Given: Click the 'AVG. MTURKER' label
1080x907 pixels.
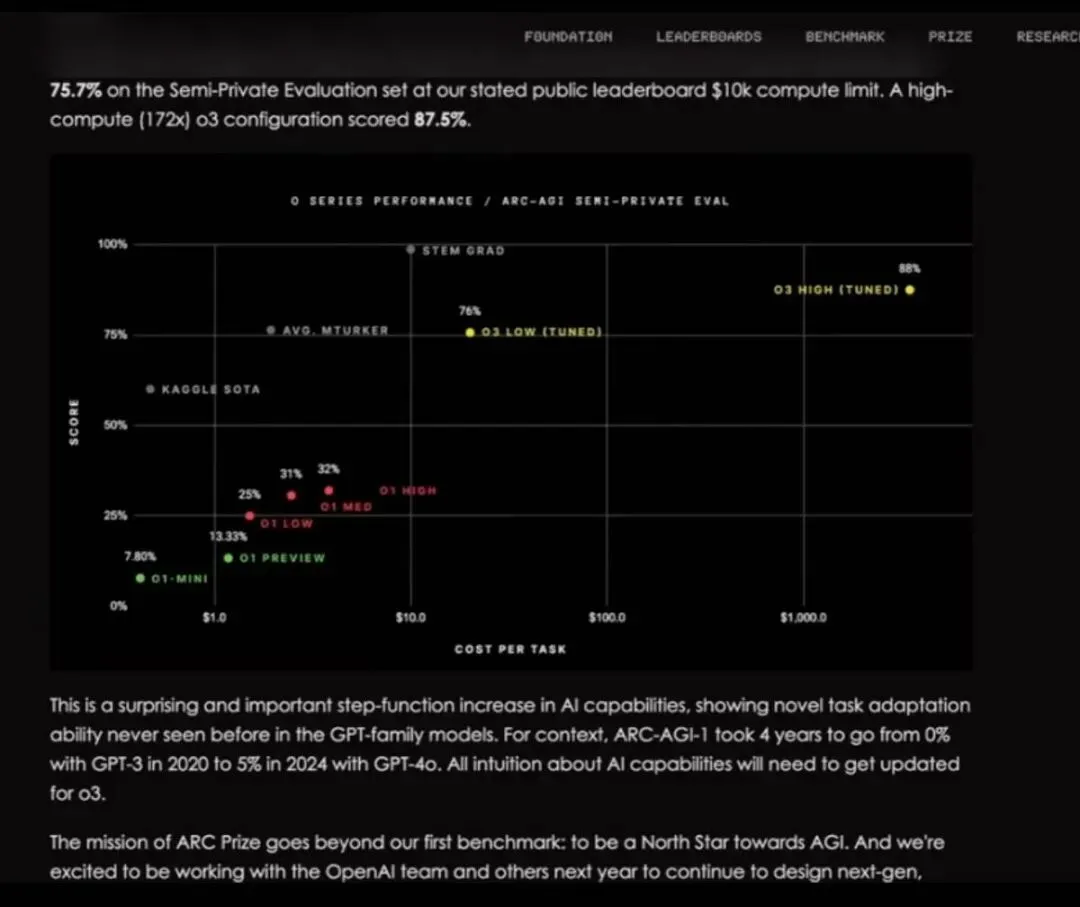Looking at the screenshot, I should [335, 331].
